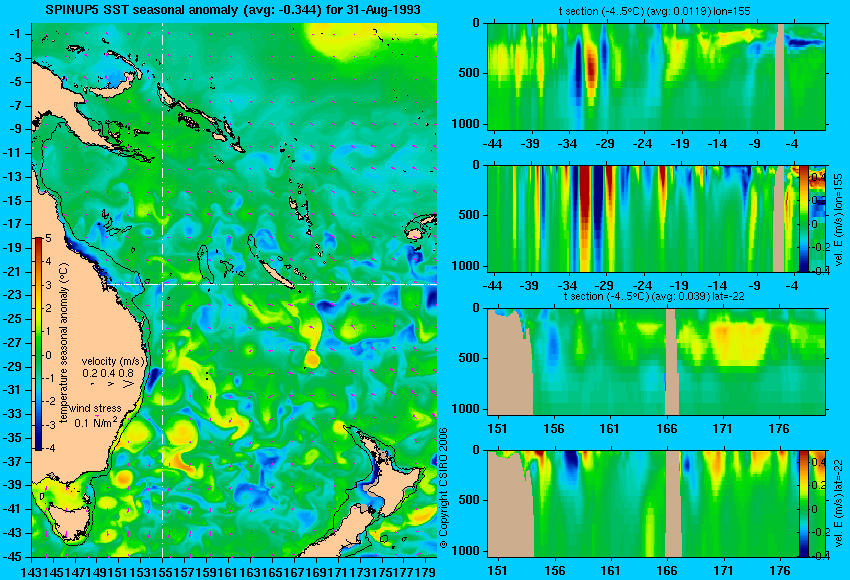This screenshot has width=850, height=580.
Task: Open the lat=-22 temperature section plot
Action: point(656,362)
